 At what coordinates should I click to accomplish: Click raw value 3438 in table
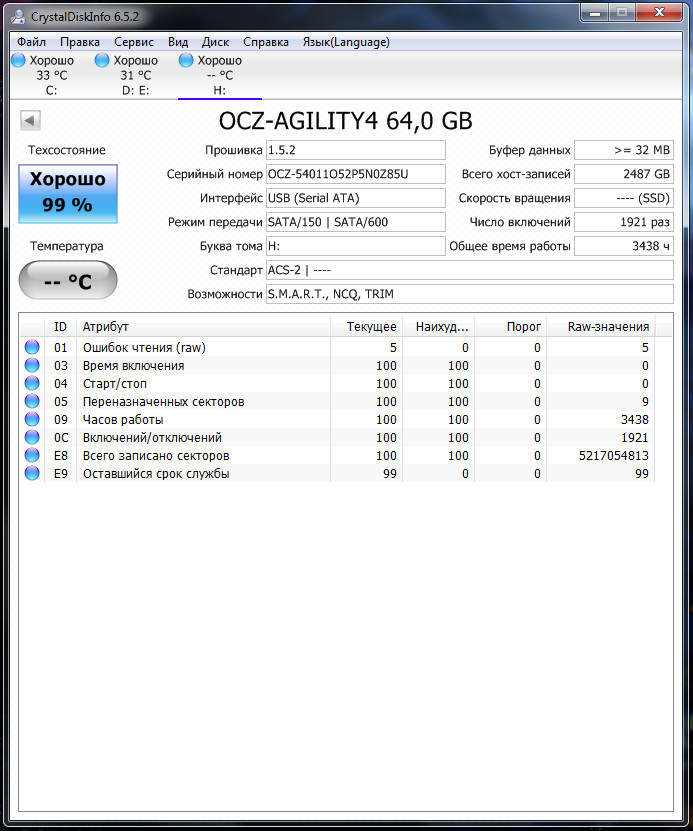634,420
